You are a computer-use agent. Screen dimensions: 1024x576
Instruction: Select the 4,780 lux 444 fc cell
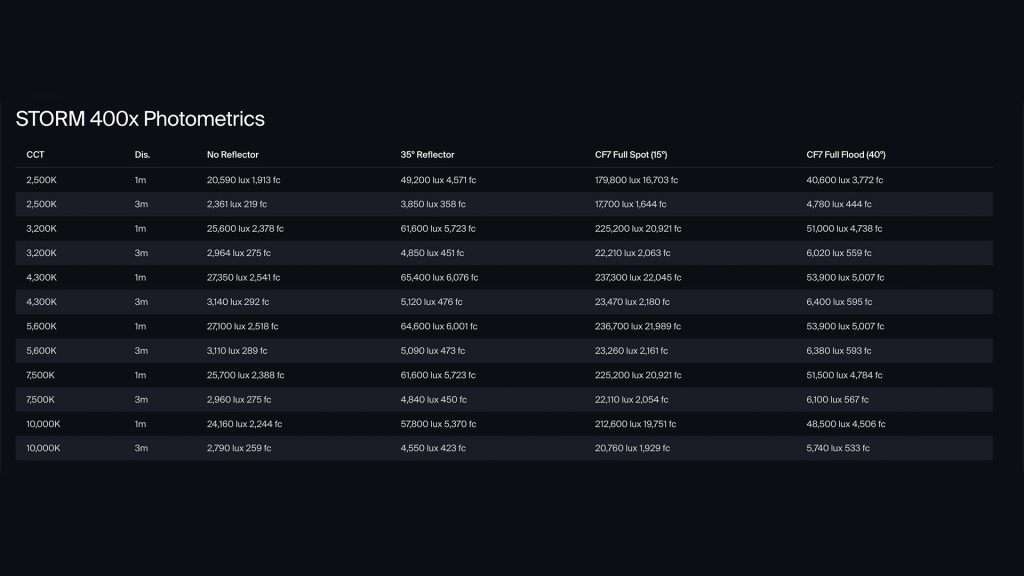click(838, 204)
